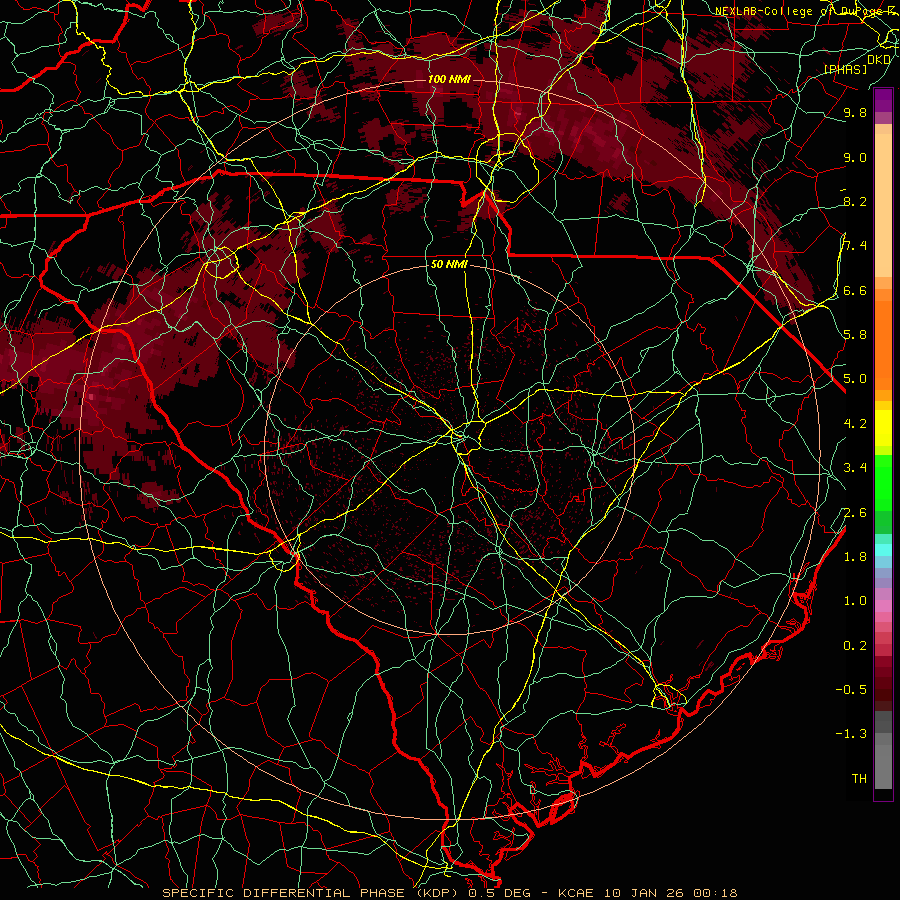Click the "50 NMI" range ring label

[x=449, y=264]
